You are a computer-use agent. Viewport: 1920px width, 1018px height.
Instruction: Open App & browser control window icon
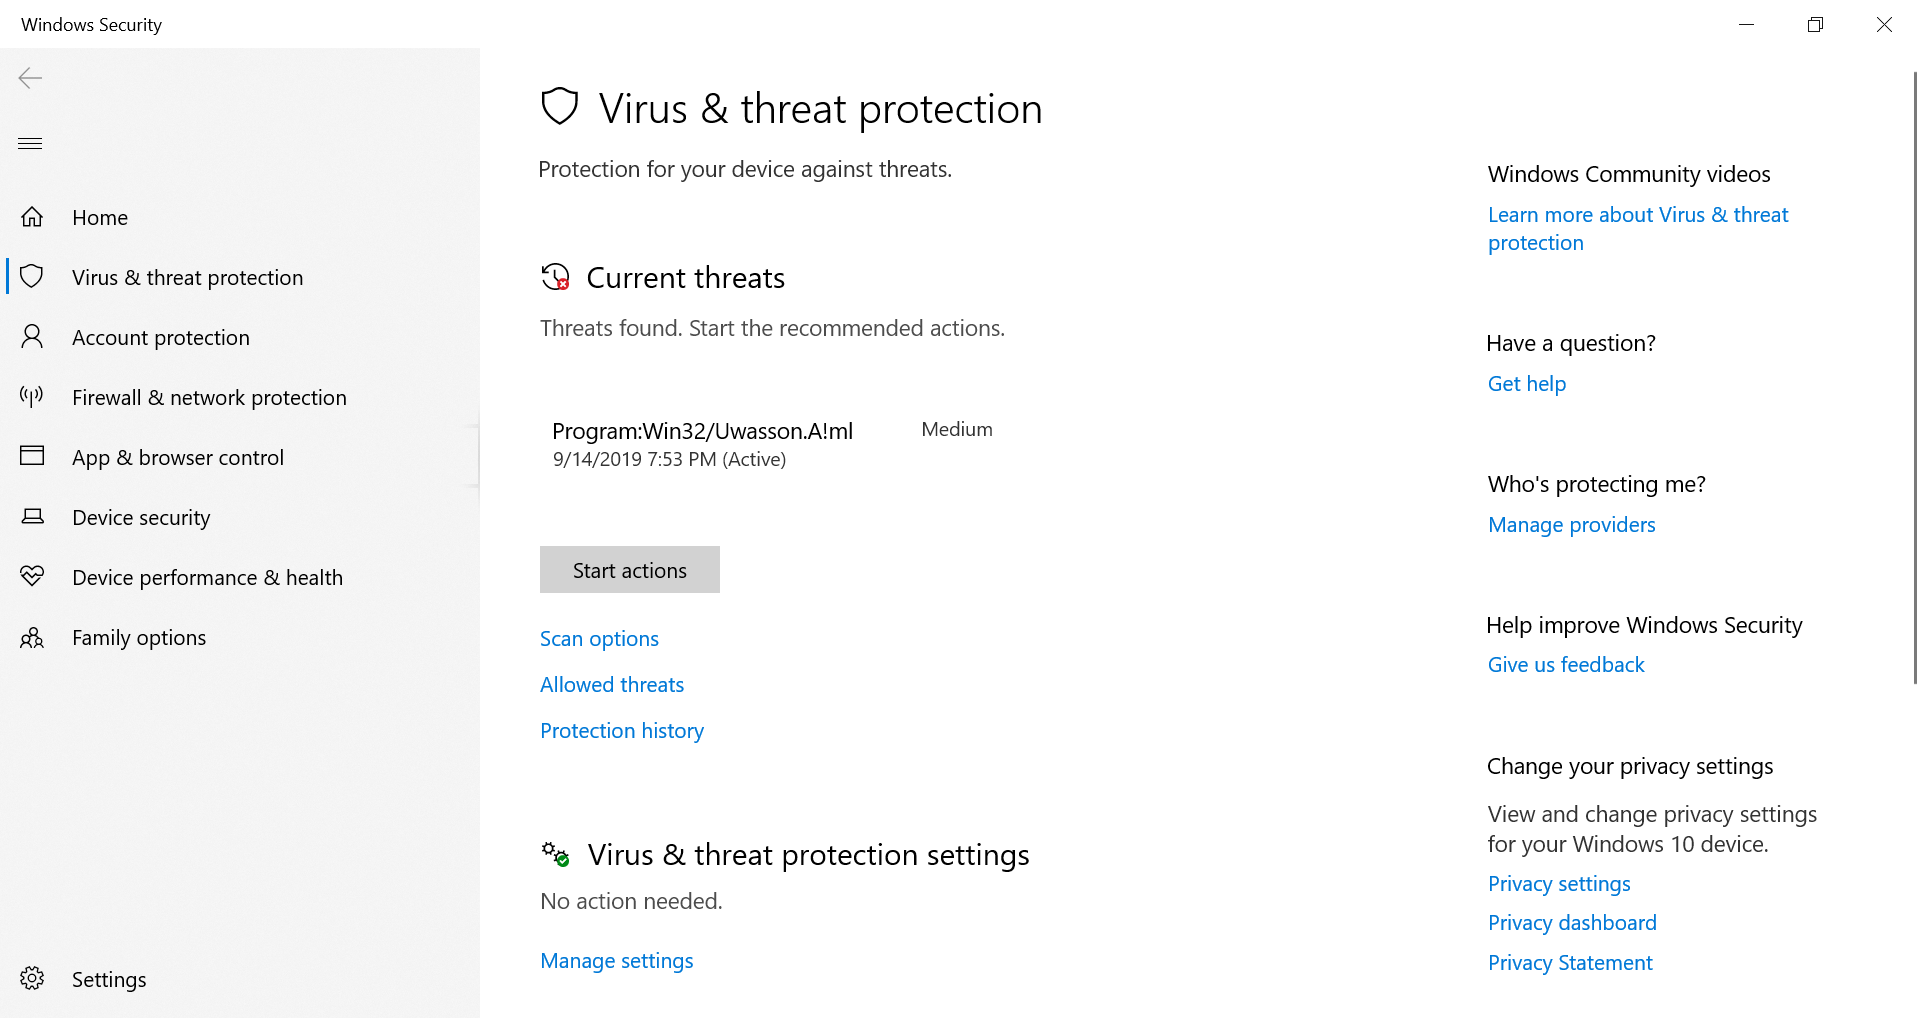coord(32,457)
